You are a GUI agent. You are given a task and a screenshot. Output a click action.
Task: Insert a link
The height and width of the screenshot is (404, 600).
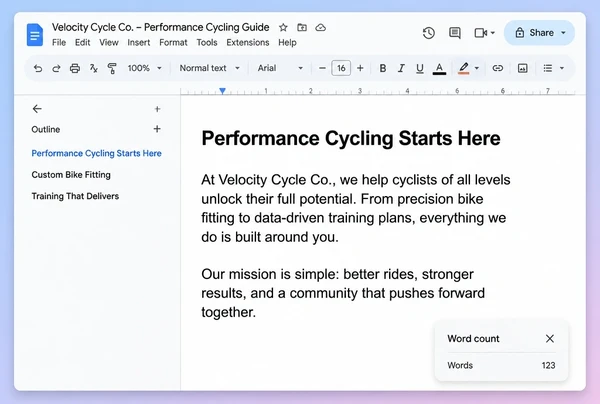[497, 68]
